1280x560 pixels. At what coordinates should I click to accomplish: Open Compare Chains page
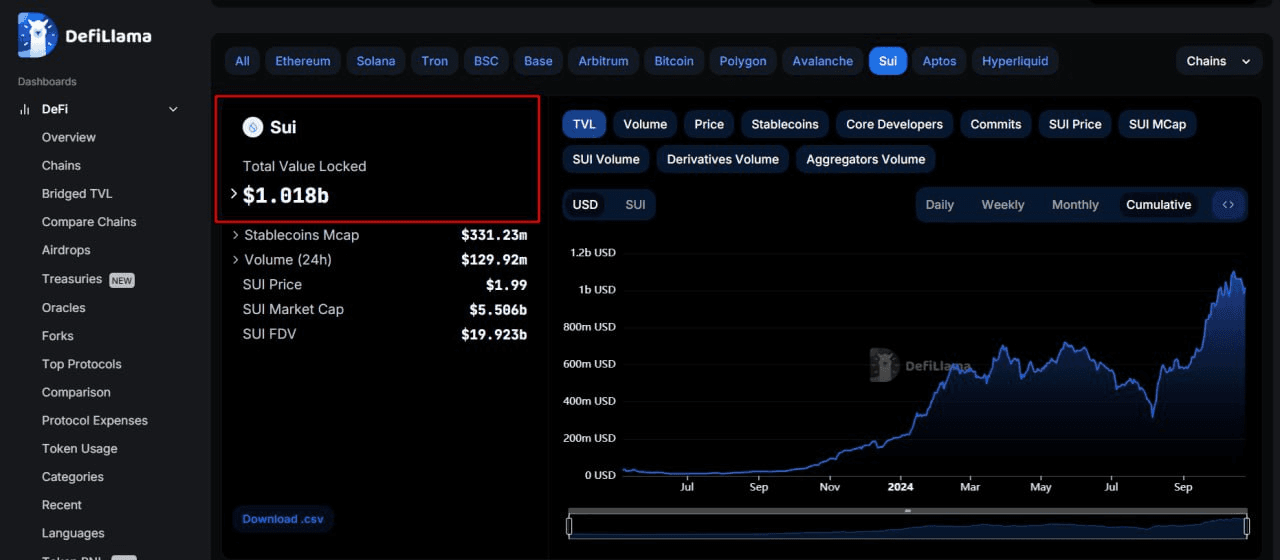tap(89, 221)
